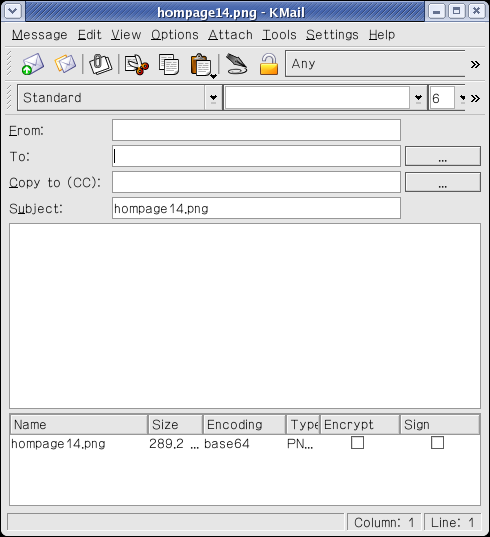Expand the main toolbar overflow chevron

(x=475, y=64)
